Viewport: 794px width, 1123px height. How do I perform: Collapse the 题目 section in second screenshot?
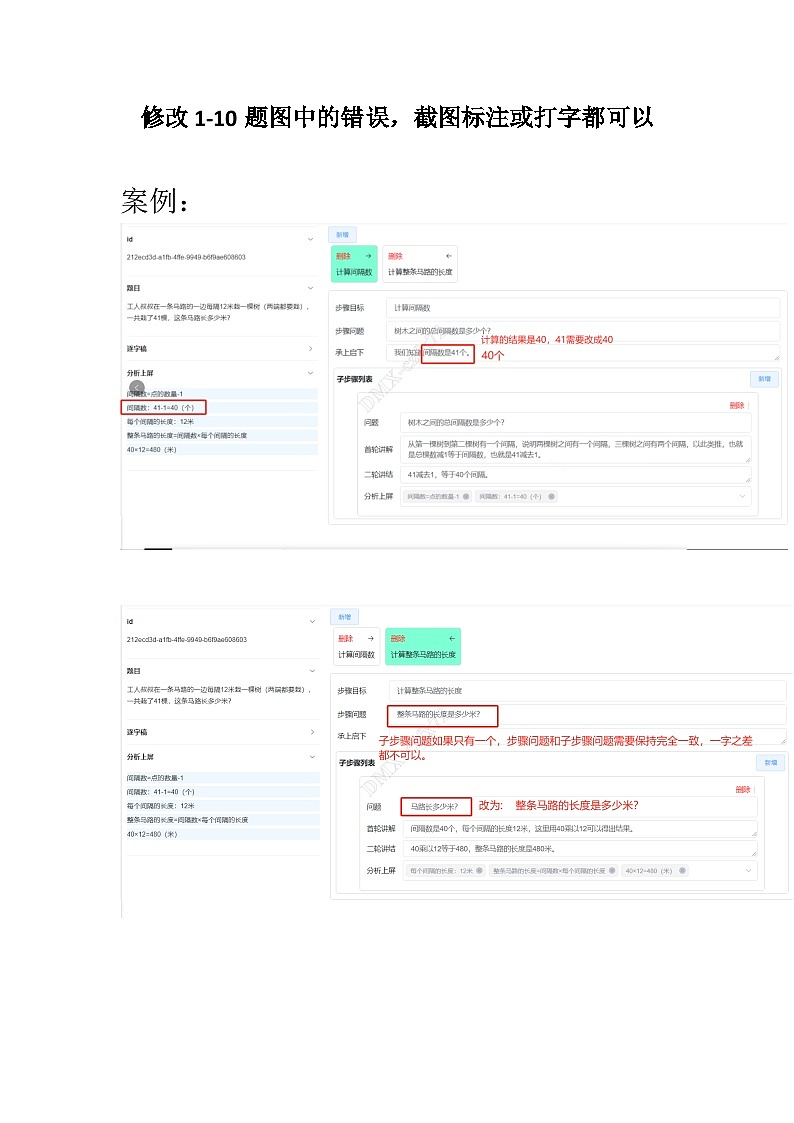[x=311, y=671]
